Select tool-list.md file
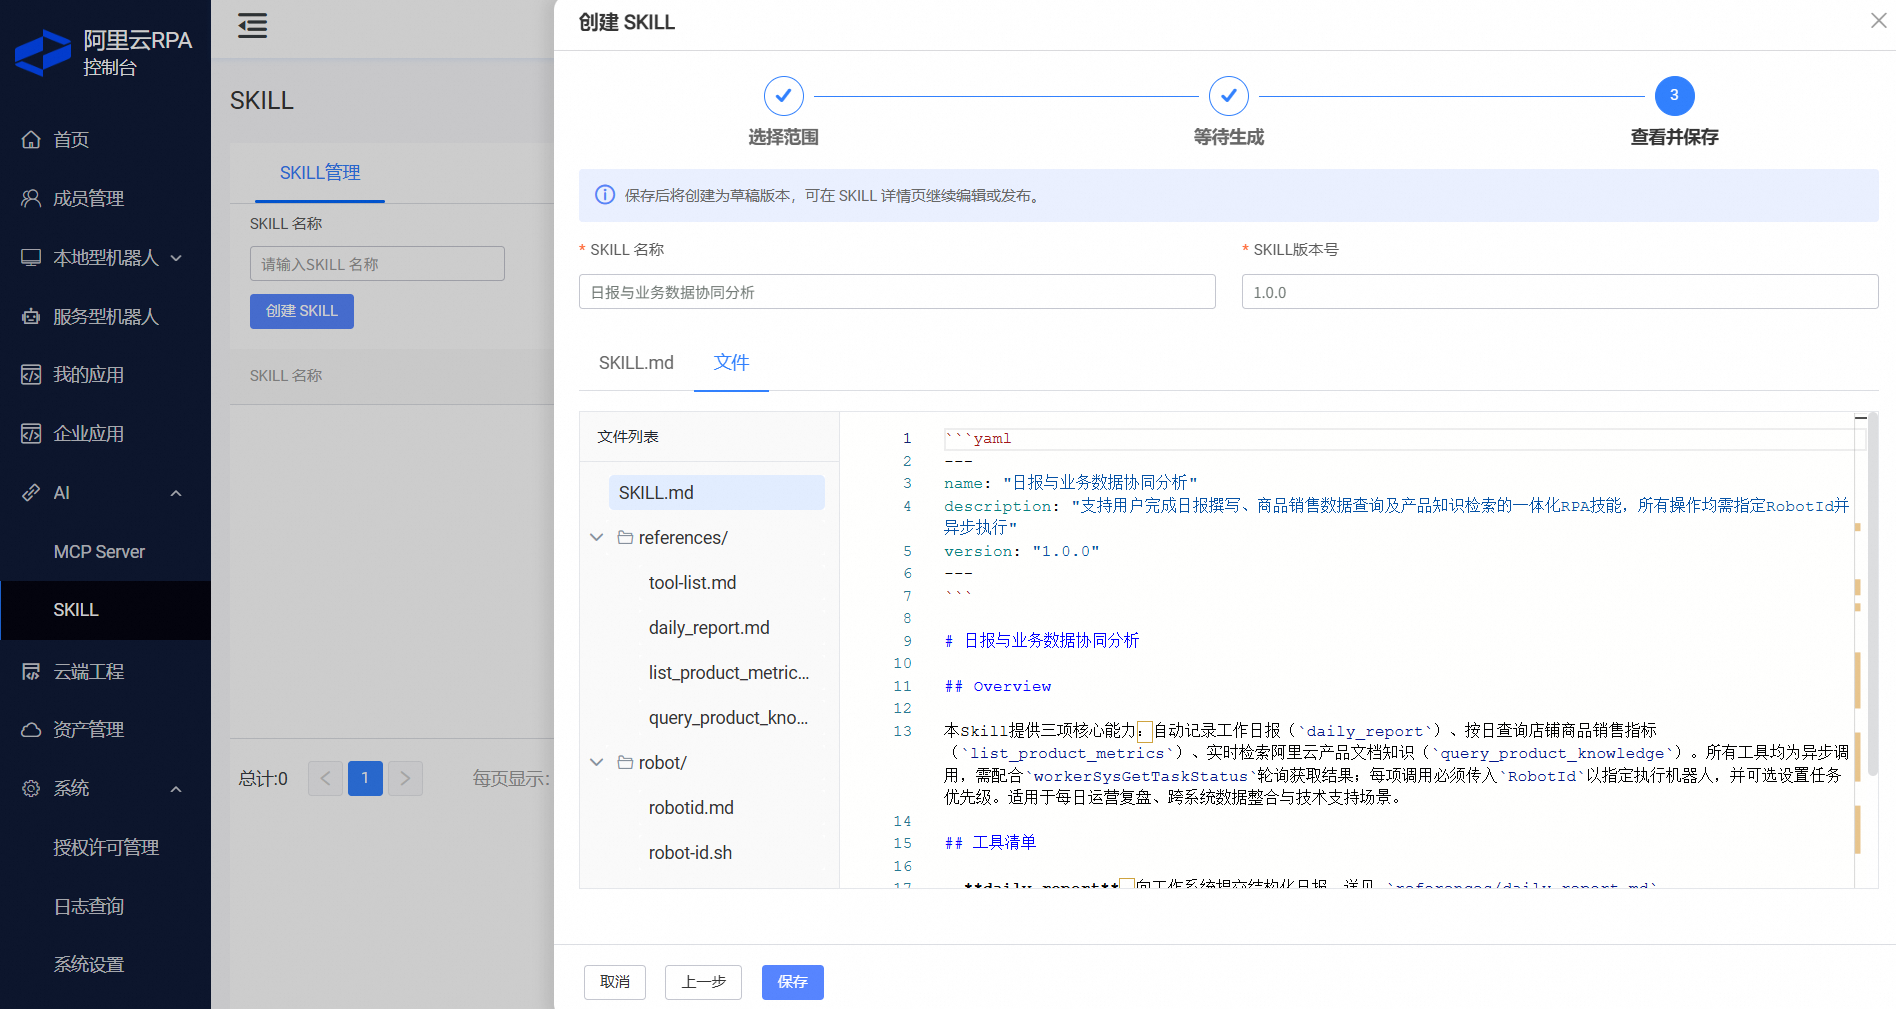The width and height of the screenshot is (1896, 1009). click(x=692, y=583)
